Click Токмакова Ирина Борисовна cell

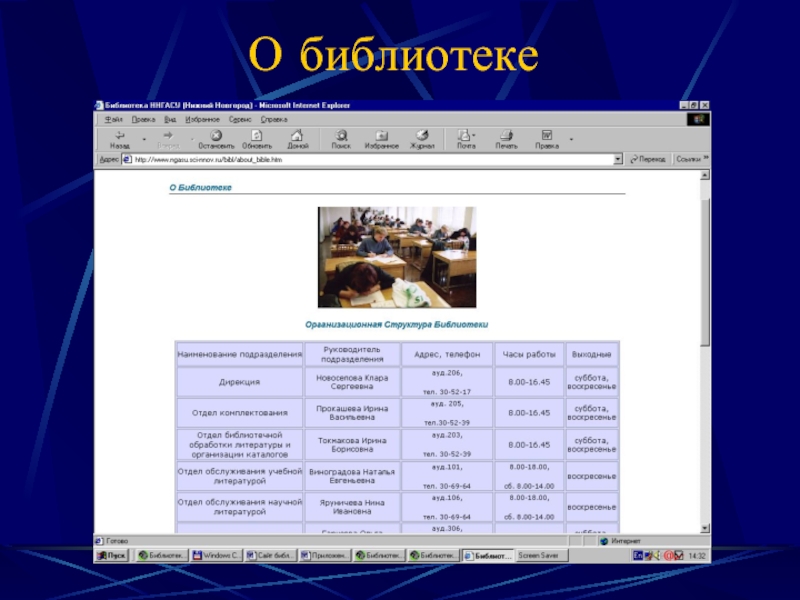click(352, 444)
